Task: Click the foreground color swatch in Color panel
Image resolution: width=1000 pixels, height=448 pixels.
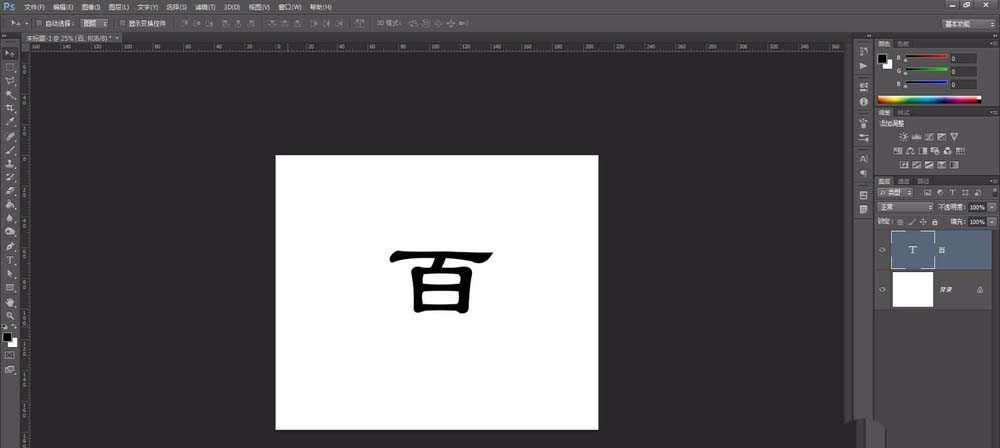Action: tap(882, 59)
